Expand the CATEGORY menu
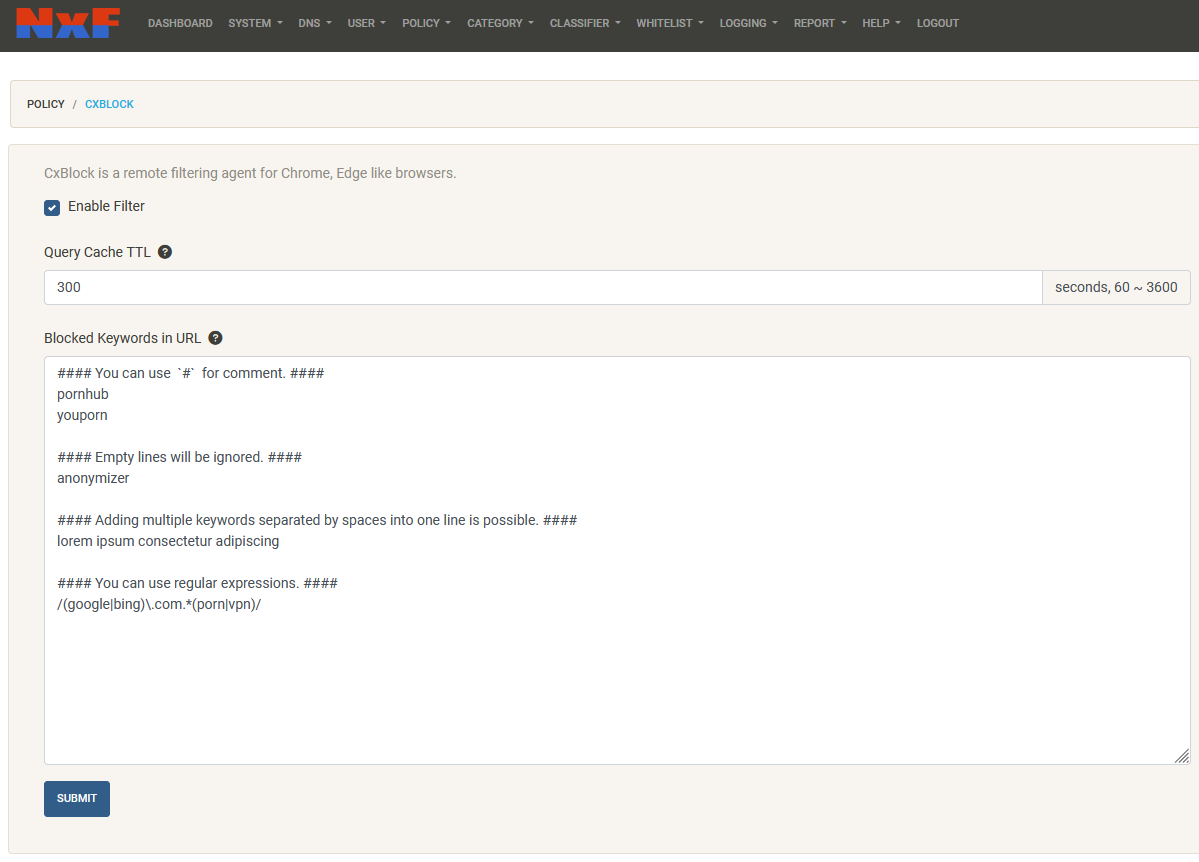Screen dimensions: 1199x862 tap(500, 23)
